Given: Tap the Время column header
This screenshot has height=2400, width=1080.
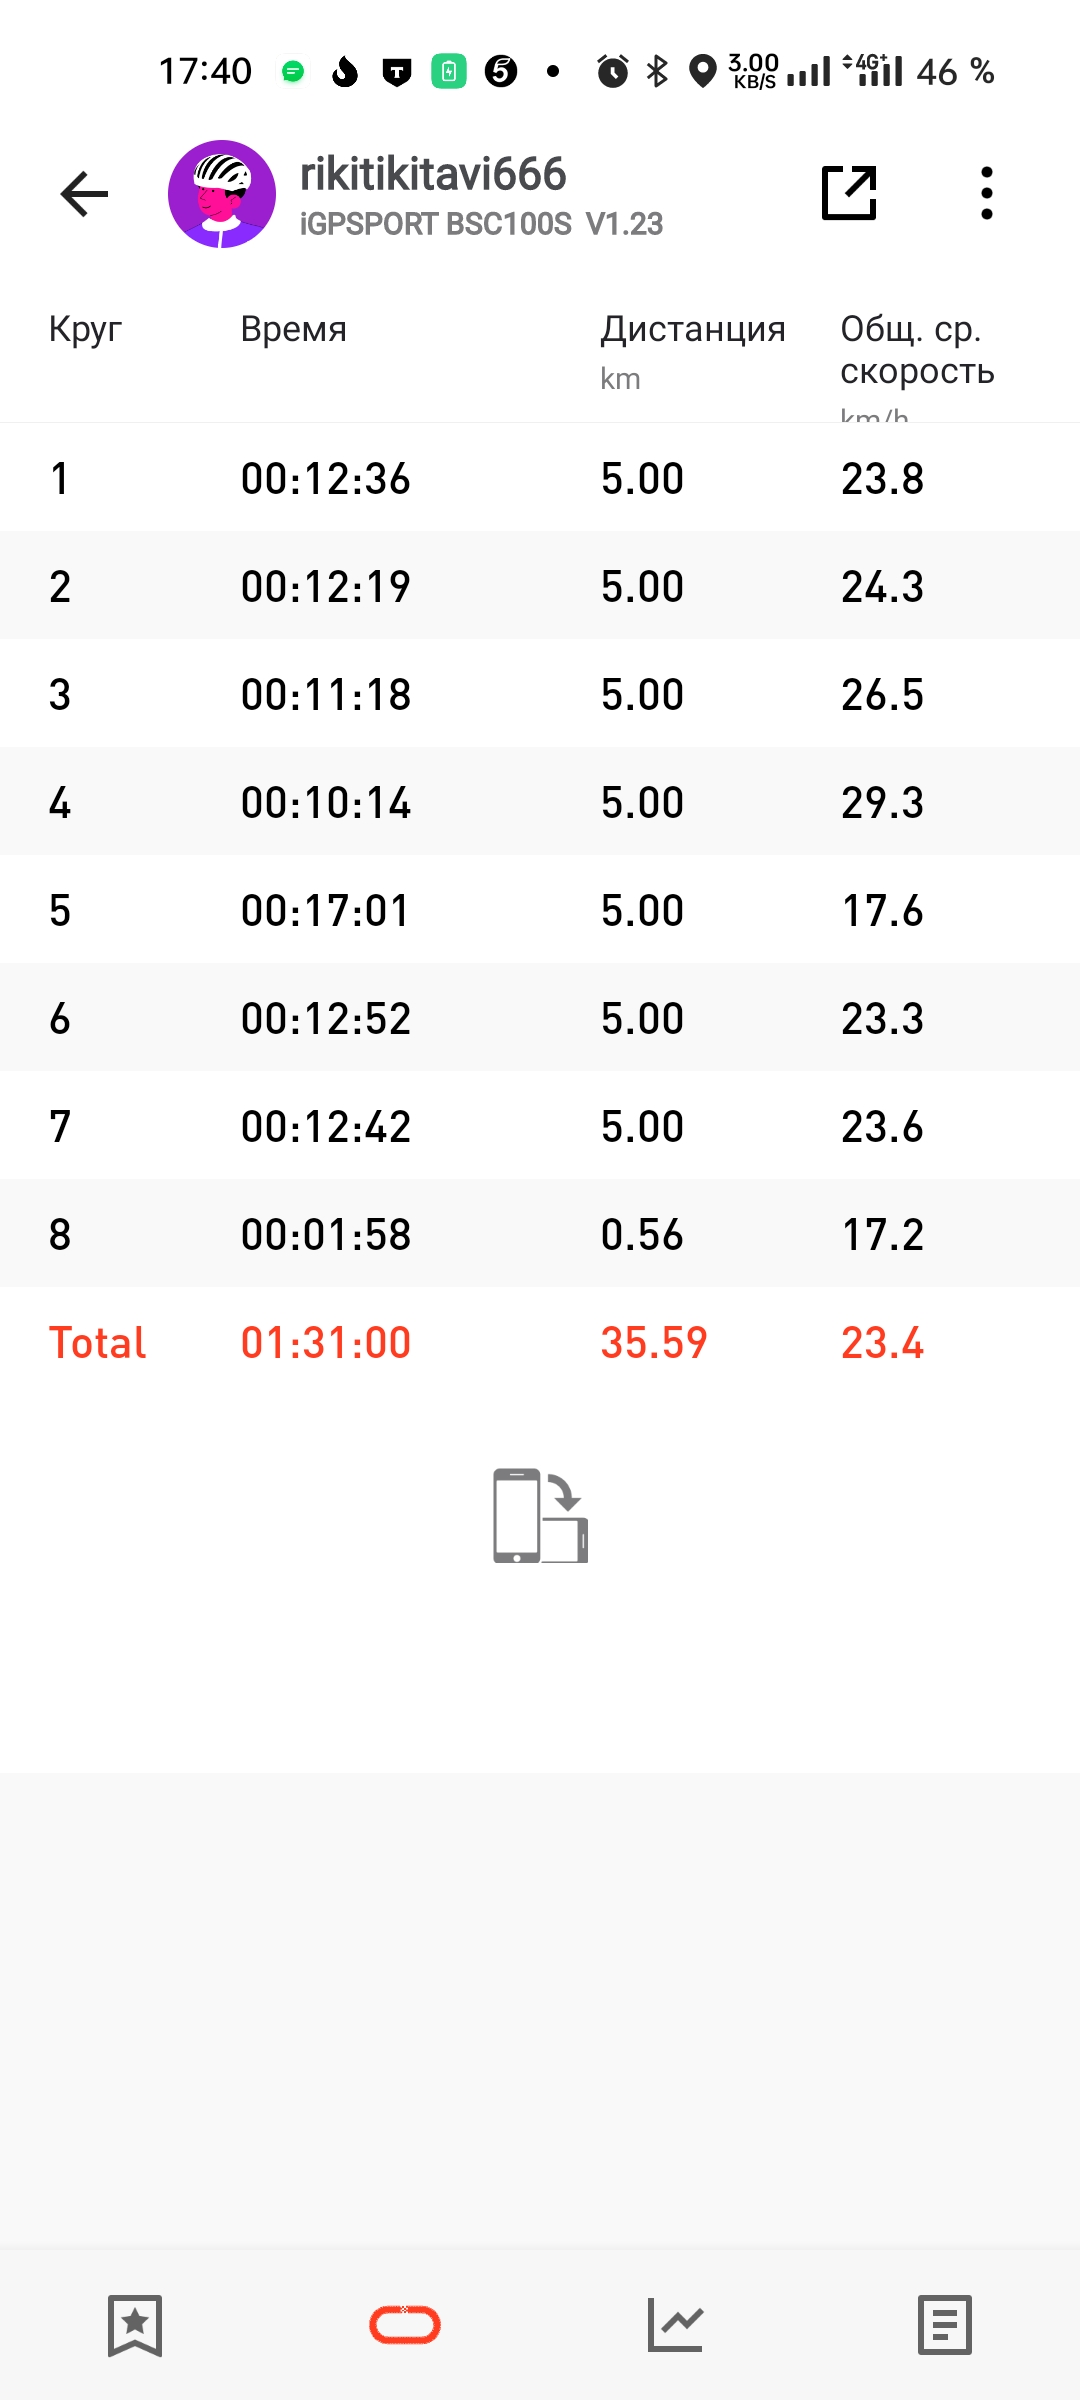Looking at the screenshot, I should point(294,329).
